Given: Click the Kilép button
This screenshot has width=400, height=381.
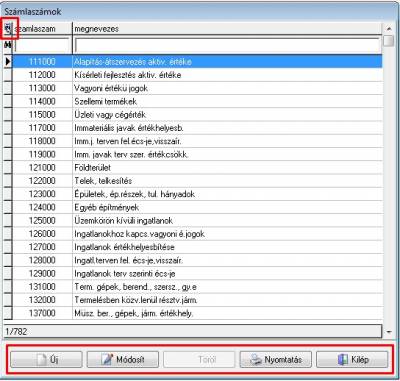Looking at the screenshot, I should 352,360.
